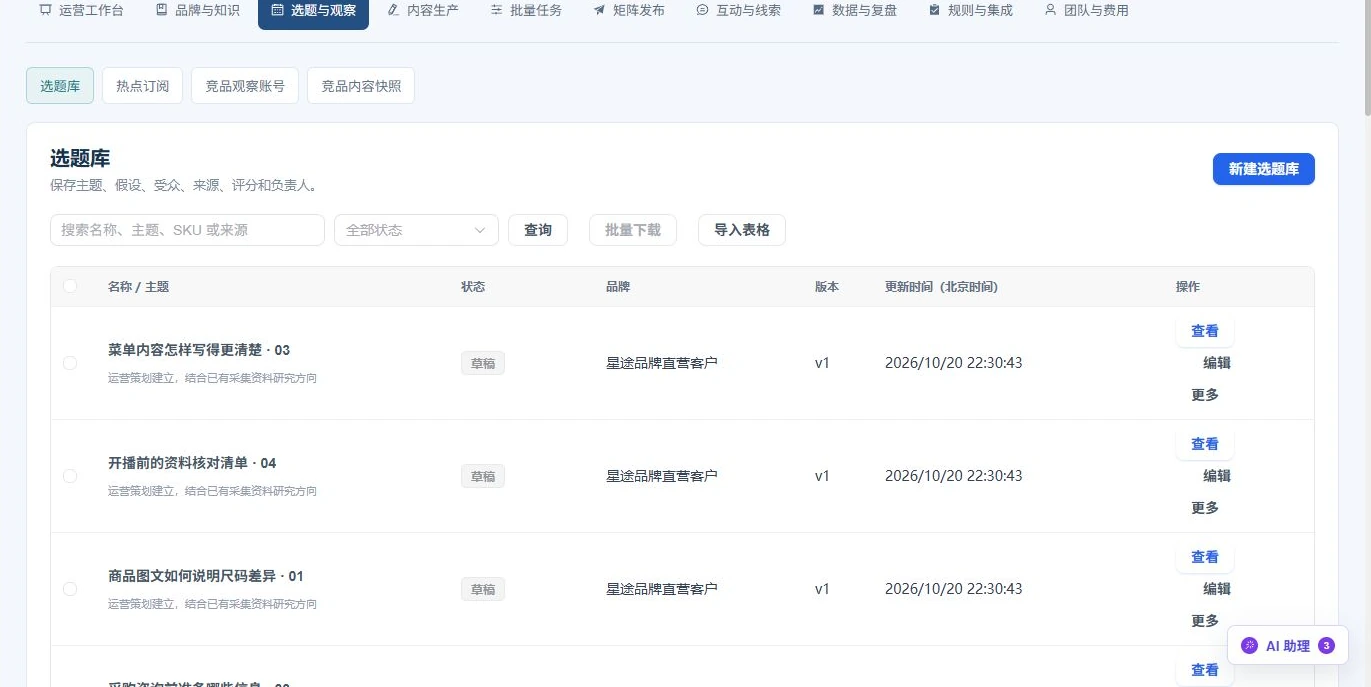Check the row 菜单内容怎样写得更清楚 · 03

coord(70,363)
